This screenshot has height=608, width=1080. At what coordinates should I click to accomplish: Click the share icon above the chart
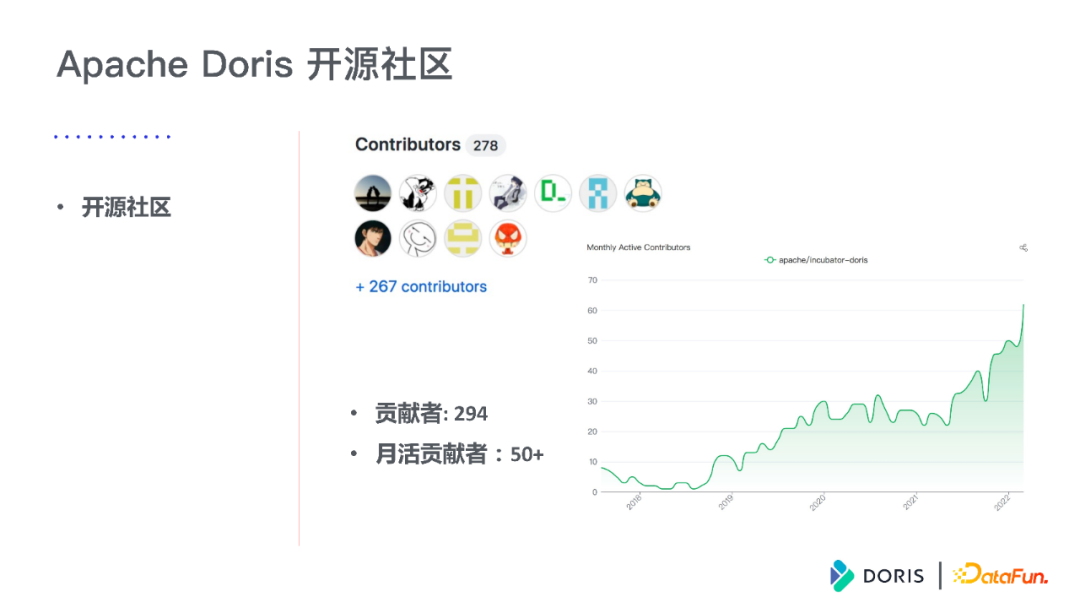(x=1022, y=247)
